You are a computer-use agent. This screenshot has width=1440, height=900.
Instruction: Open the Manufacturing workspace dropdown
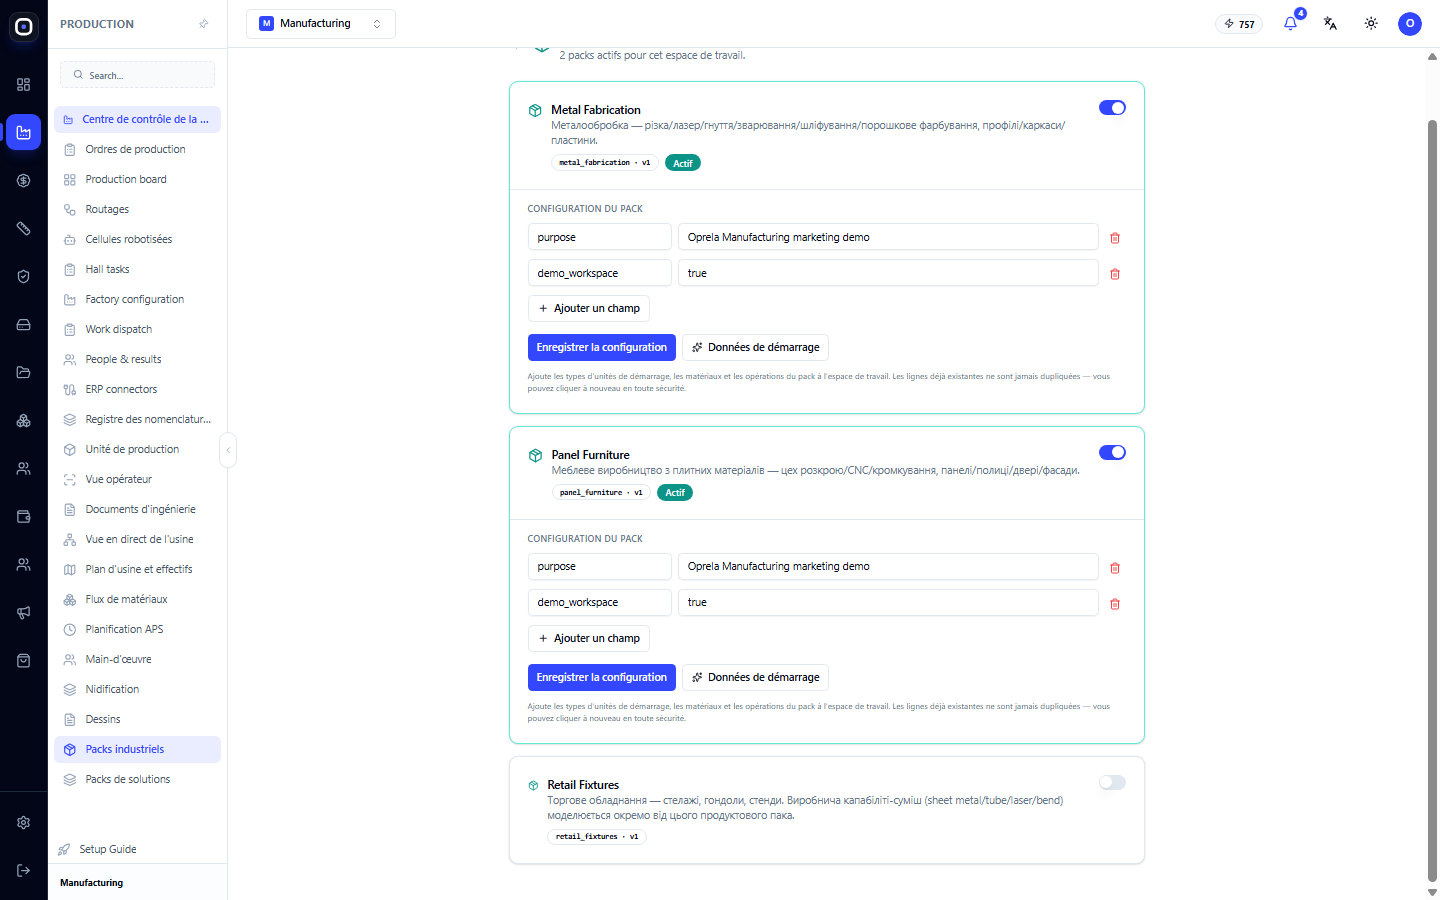click(x=321, y=24)
